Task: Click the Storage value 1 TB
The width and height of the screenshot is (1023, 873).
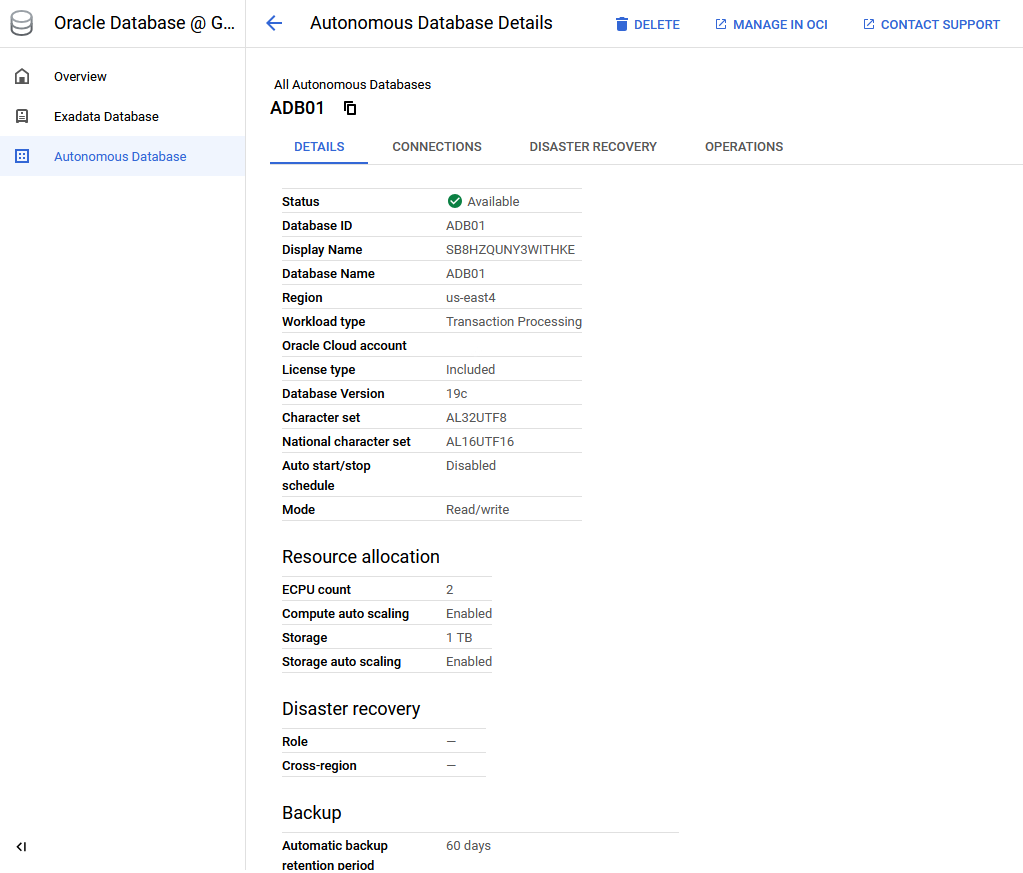Action: tap(459, 637)
